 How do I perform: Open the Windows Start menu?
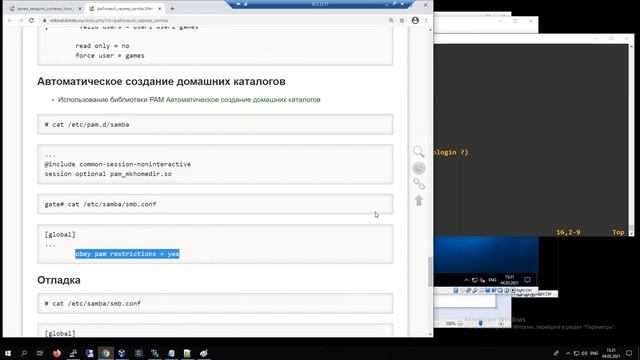8,353
